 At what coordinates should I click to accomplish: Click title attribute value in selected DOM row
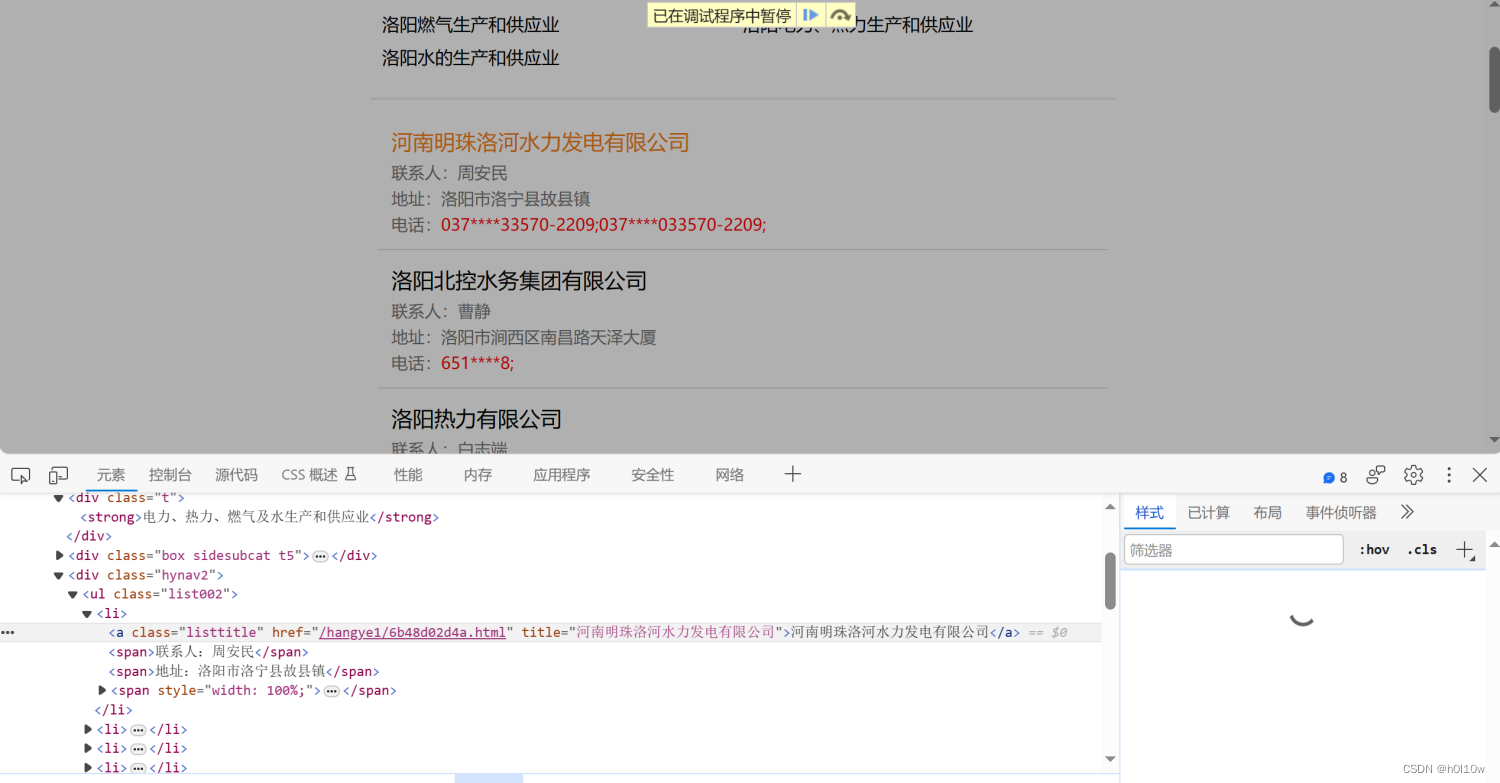coord(676,632)
